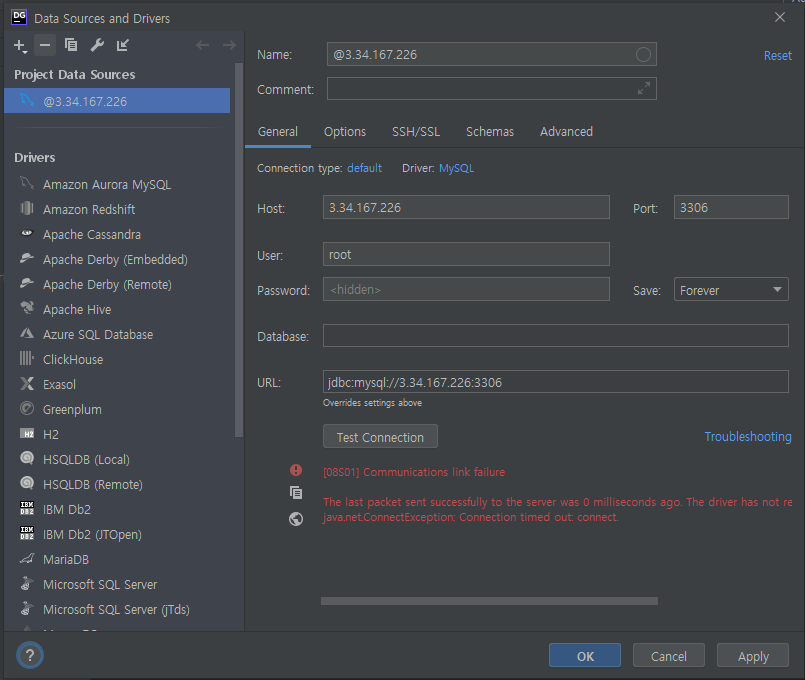Change the Connection type default link

(364, 168)
